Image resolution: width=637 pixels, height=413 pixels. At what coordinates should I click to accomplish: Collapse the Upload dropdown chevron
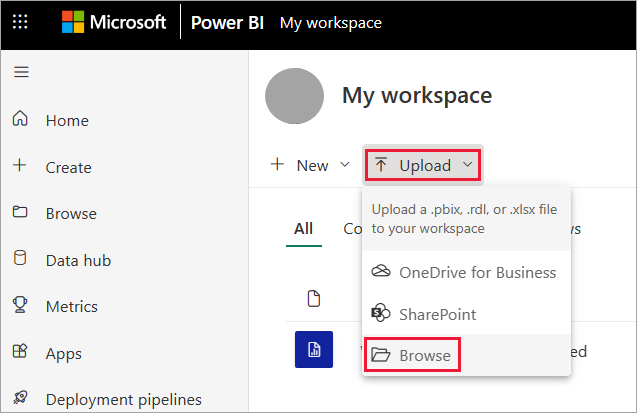[468, 164]
